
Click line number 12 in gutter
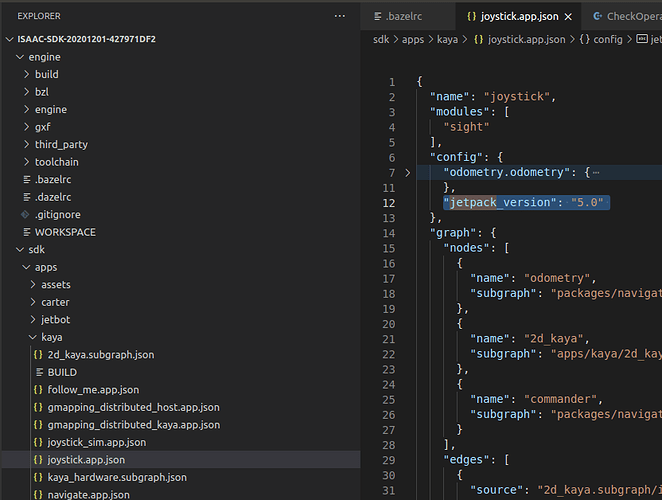388,203
